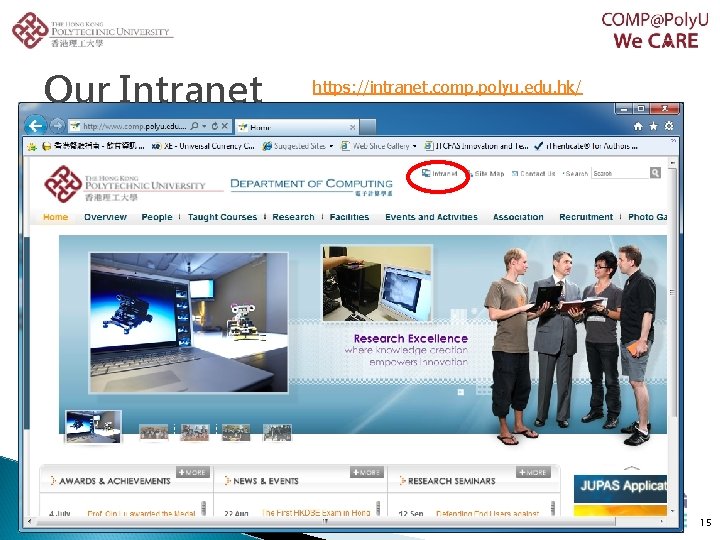Screen dimensions: 720x540
Task: Open the JUPAS Application banner
Action: pos(620,488)
